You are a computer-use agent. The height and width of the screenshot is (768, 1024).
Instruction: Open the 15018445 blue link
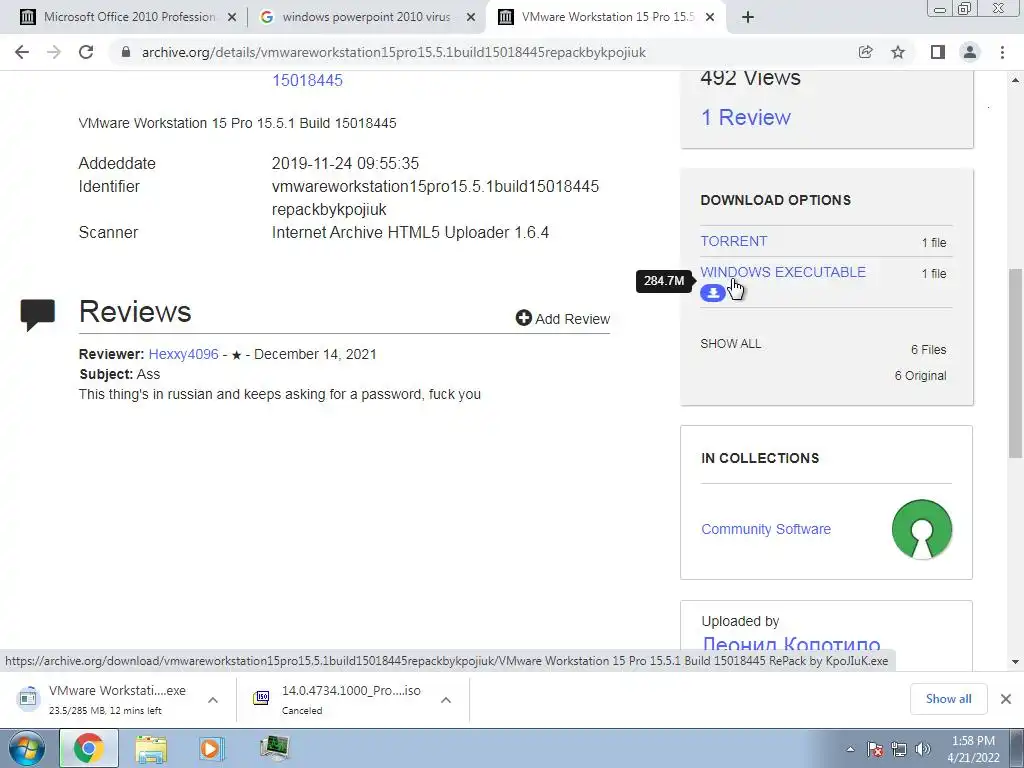[x=308, y=80]
